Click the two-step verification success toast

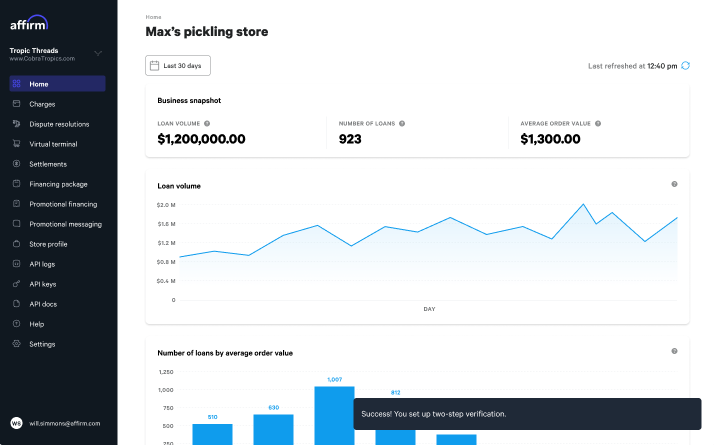click(527, 414)
